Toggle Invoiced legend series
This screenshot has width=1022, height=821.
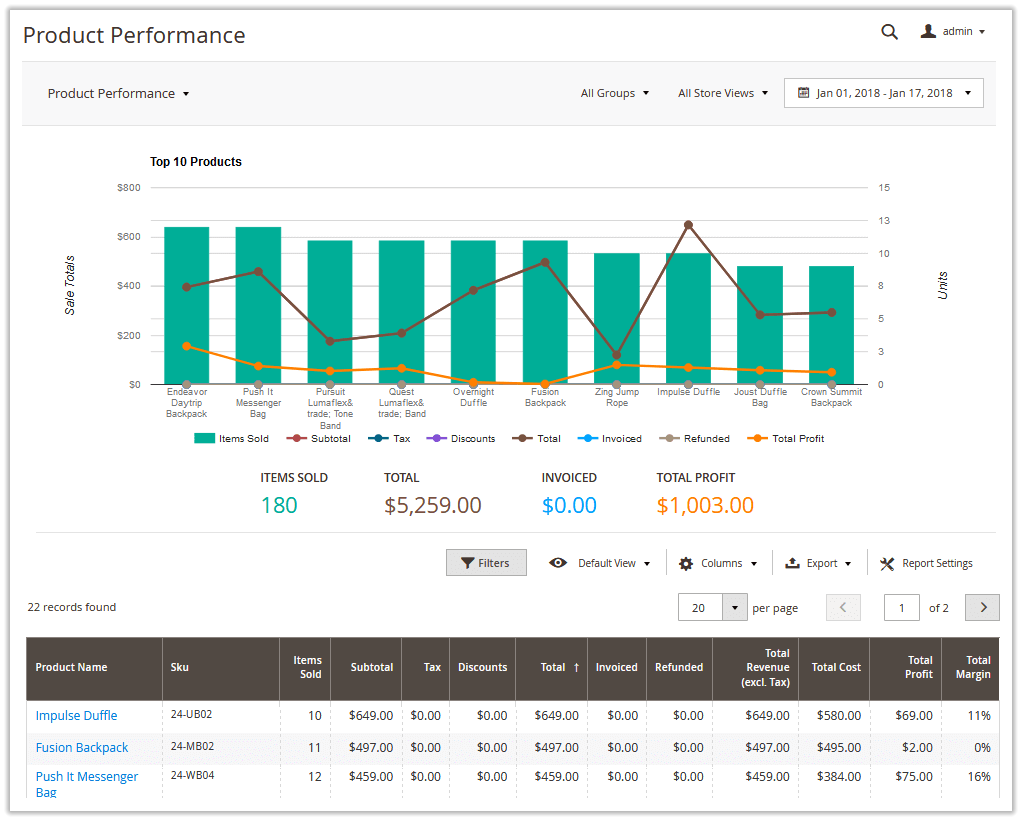pyautogui.click(x=609, y=439)
